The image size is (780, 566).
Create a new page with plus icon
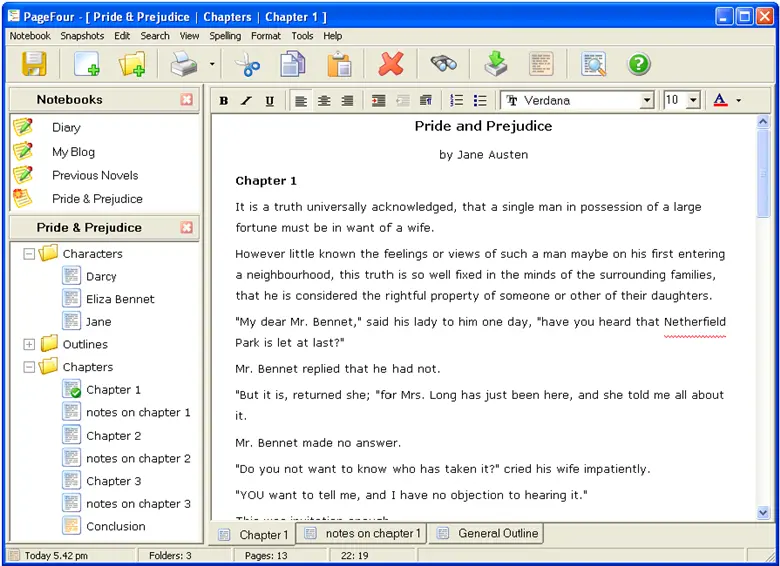(x=87, y=64)
